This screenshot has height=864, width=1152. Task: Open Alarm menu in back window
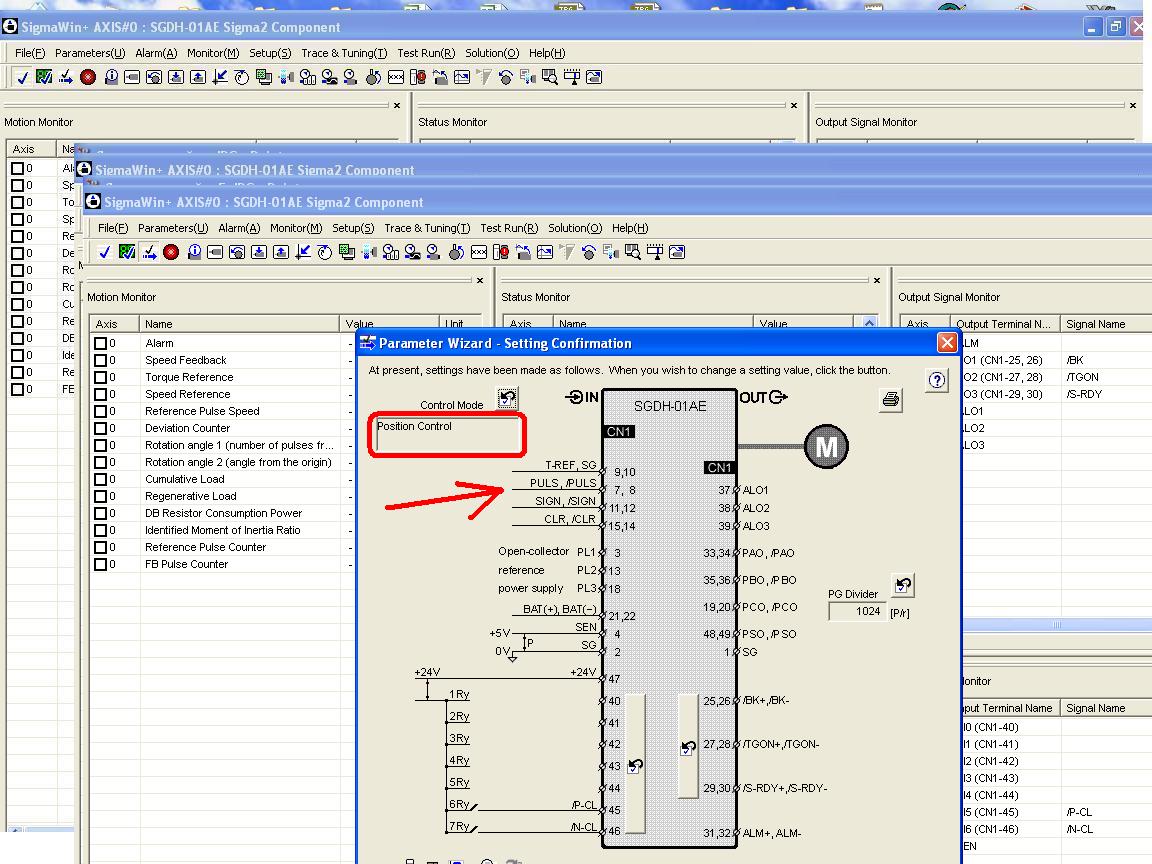pyautogui.click(x=156, y=53)
